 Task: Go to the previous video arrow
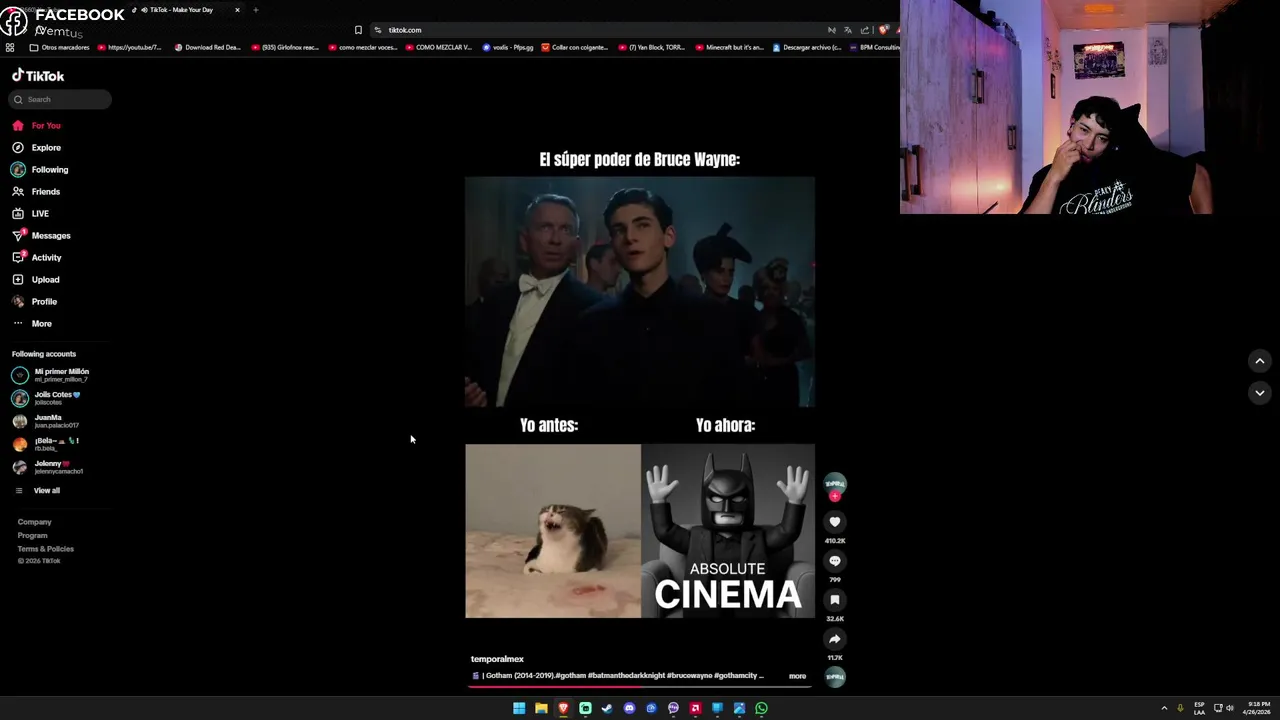click(1260, 361)
